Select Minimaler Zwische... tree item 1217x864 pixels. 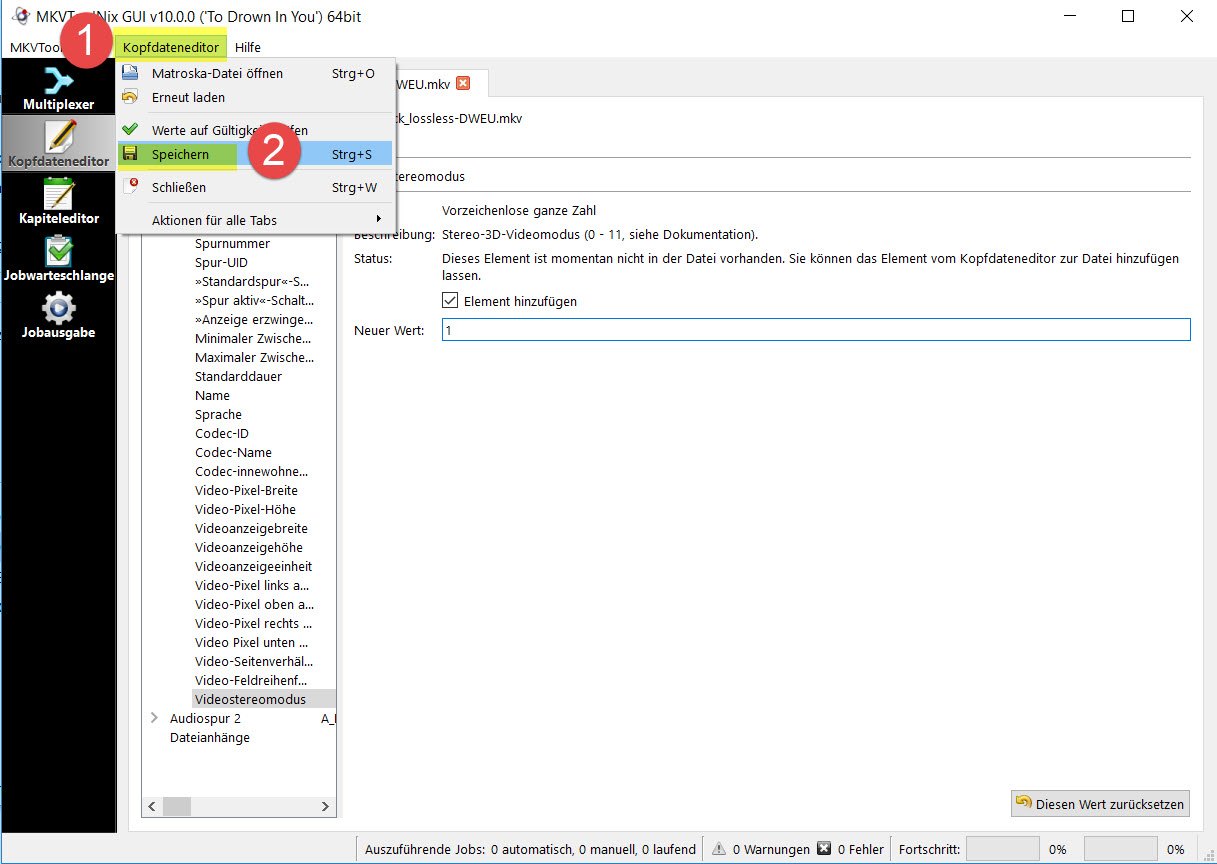(x=254, y=338)
